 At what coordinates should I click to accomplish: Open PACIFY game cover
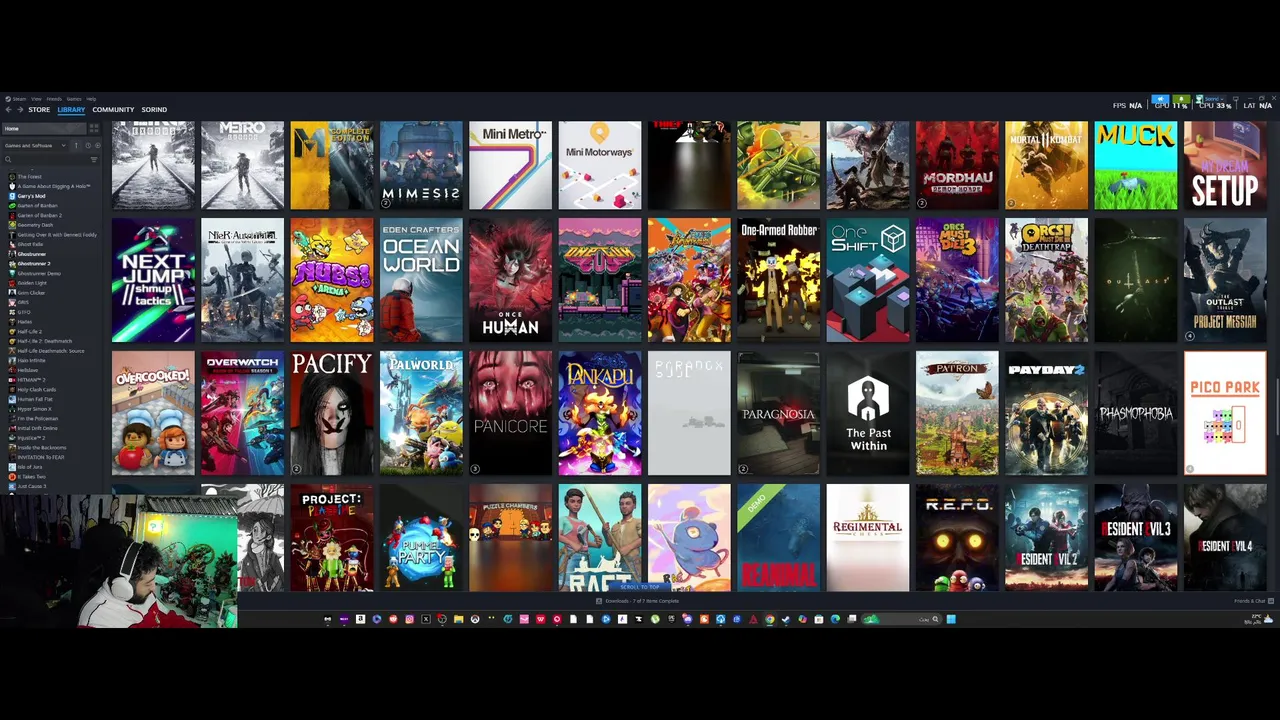click(x=332, y=413)
